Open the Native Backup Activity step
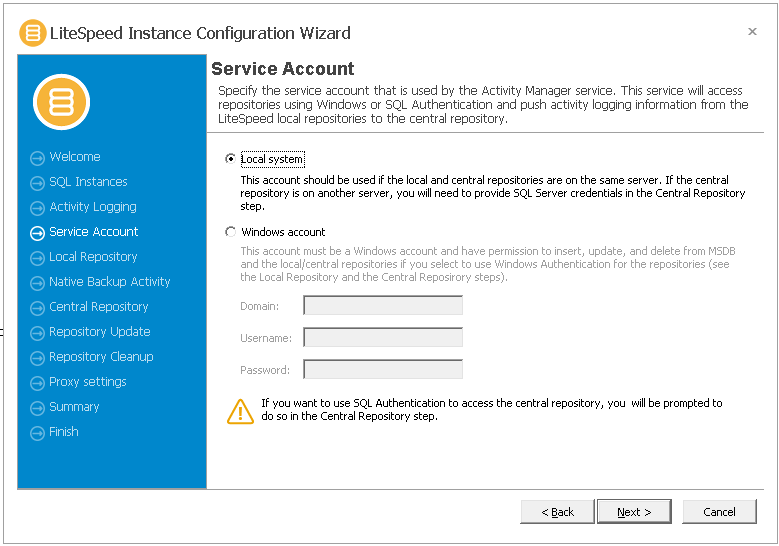779x546 pixels. (109, 282)
